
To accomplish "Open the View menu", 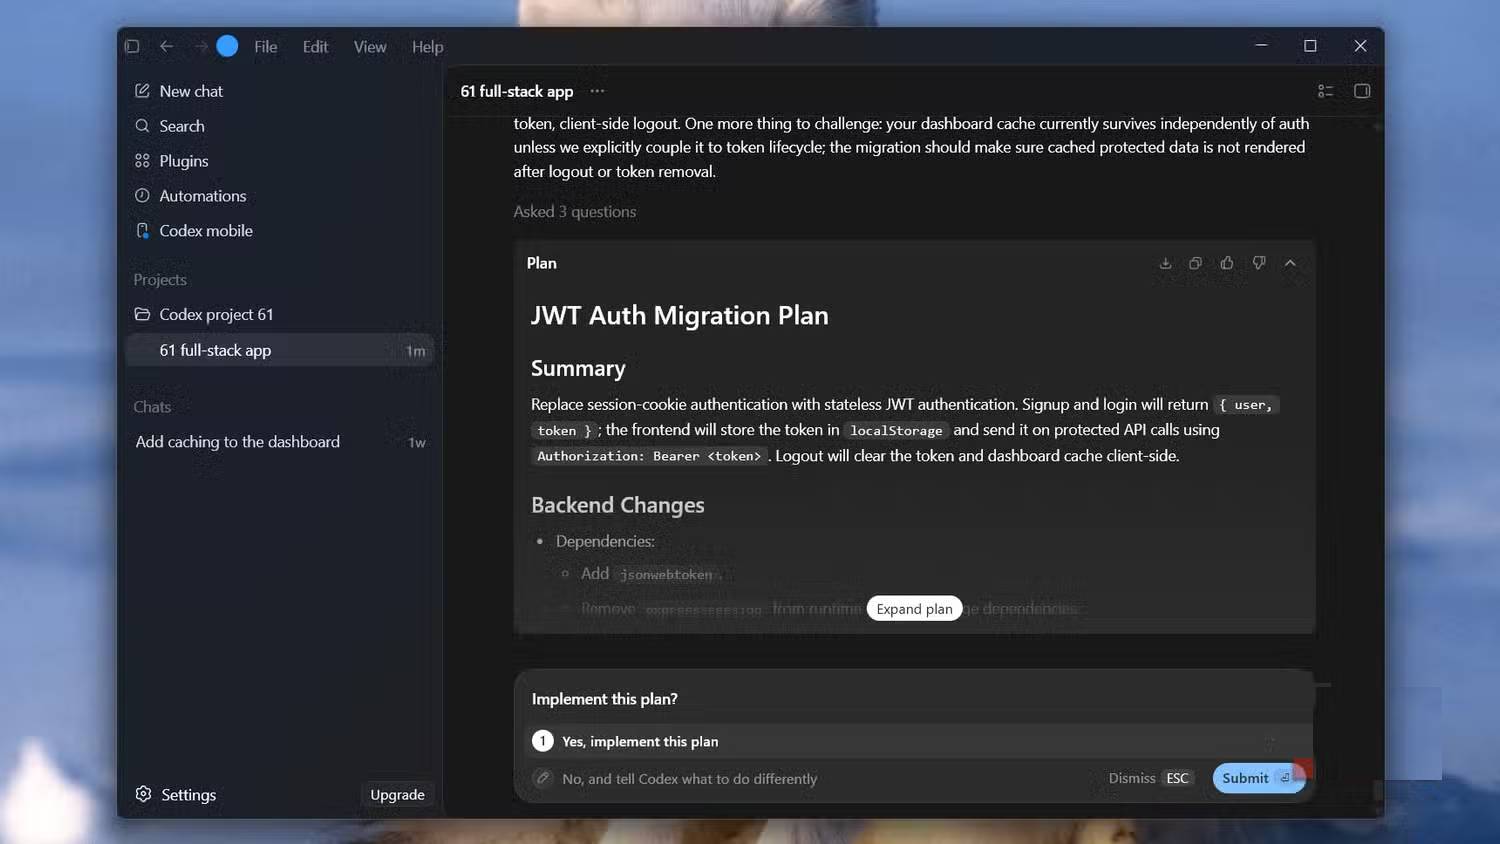I will coord(370,47).
